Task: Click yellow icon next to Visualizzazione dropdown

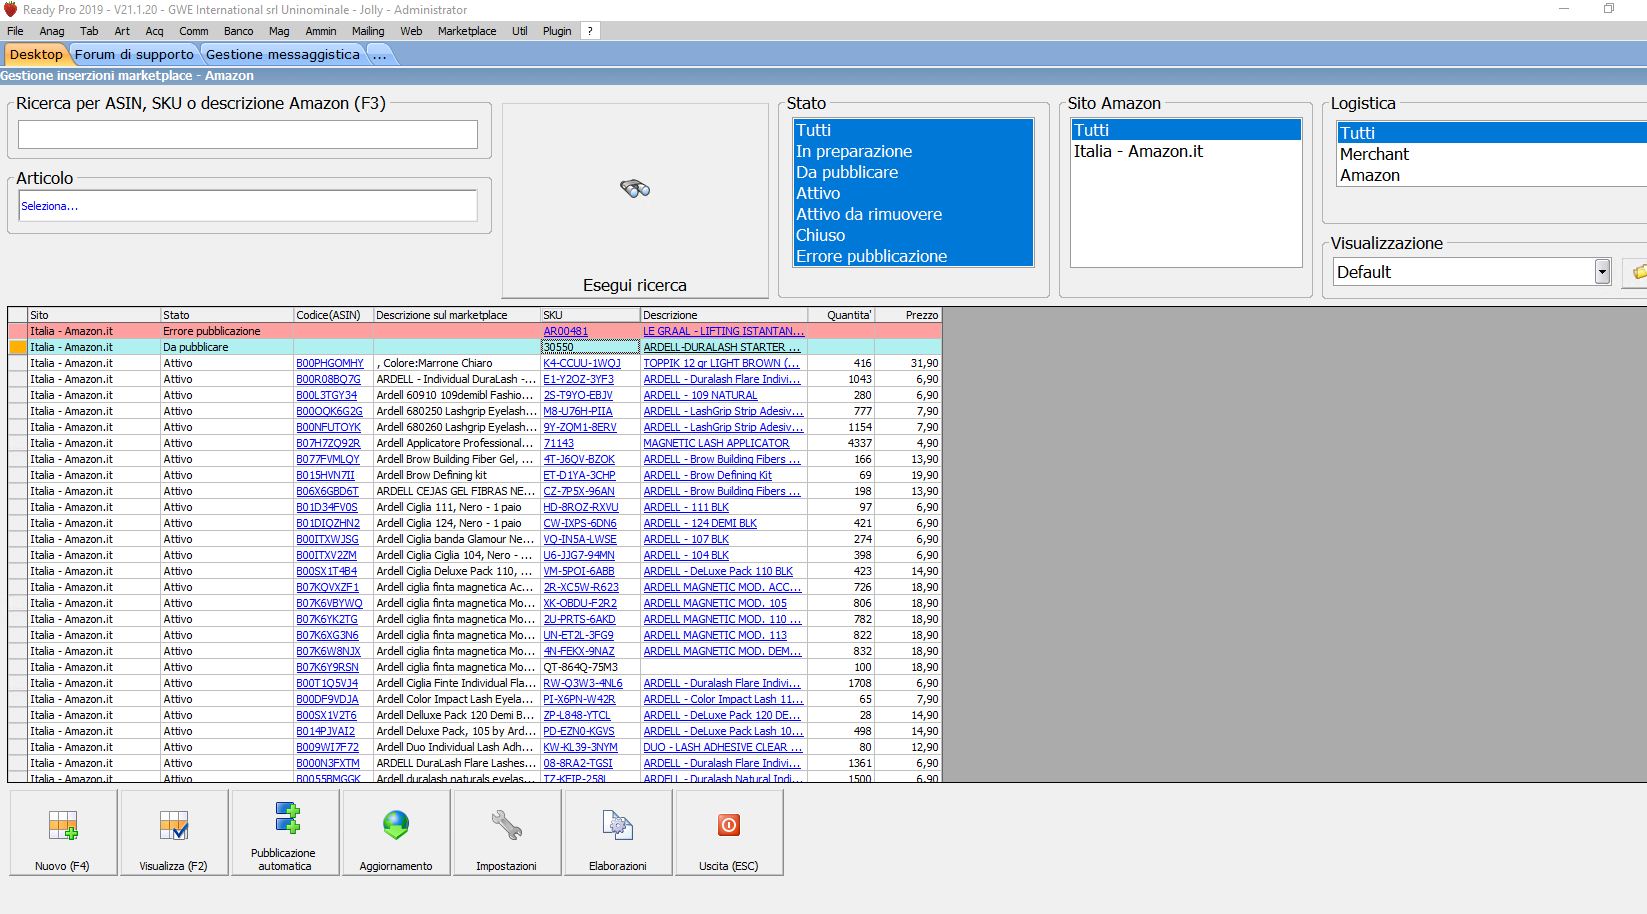Action: coord(1638,272)
